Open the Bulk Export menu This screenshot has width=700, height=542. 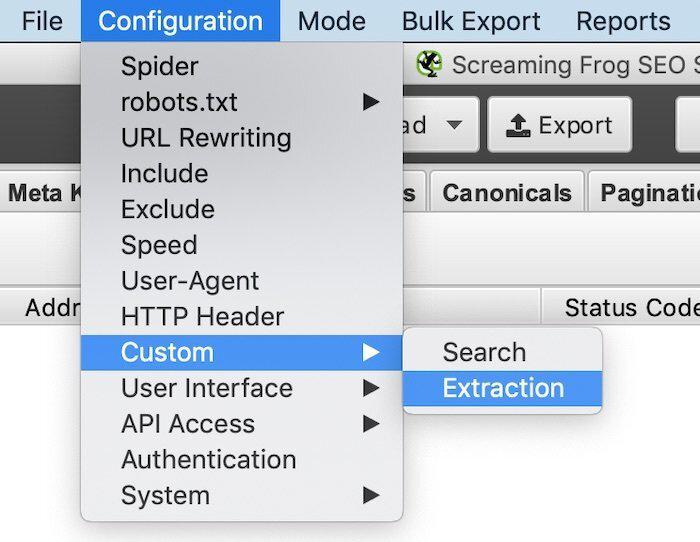(471, 21)
